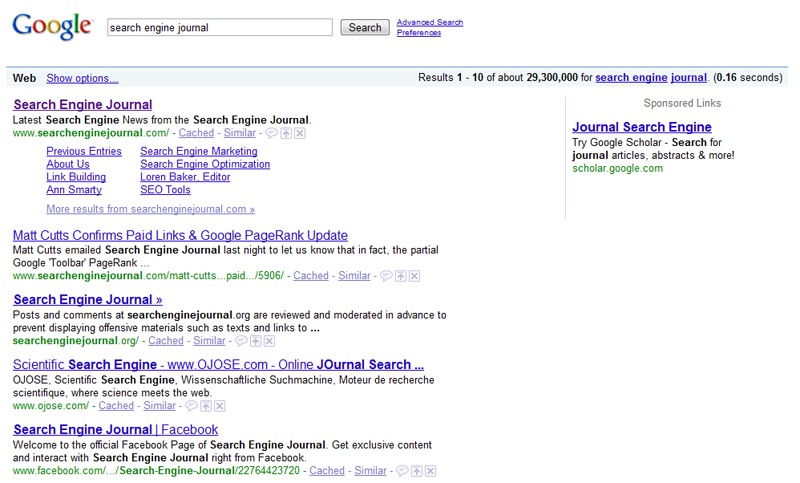The height and width of the screenshot is (483, 800).
Task: Open Similar link for Matt Cutts result
Action: 354,276
